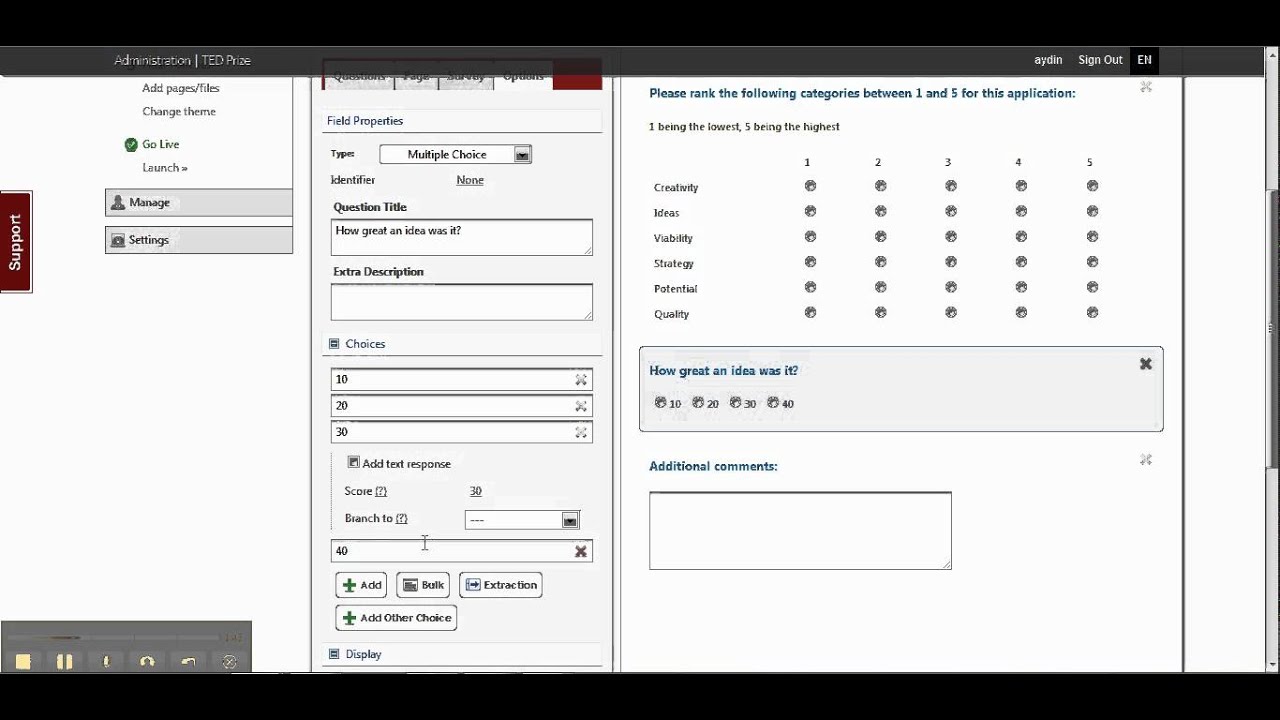This screenshot has width=1280, height=720.
Task: Switch to the Questions tab
Action: click(x=359, y=78)
